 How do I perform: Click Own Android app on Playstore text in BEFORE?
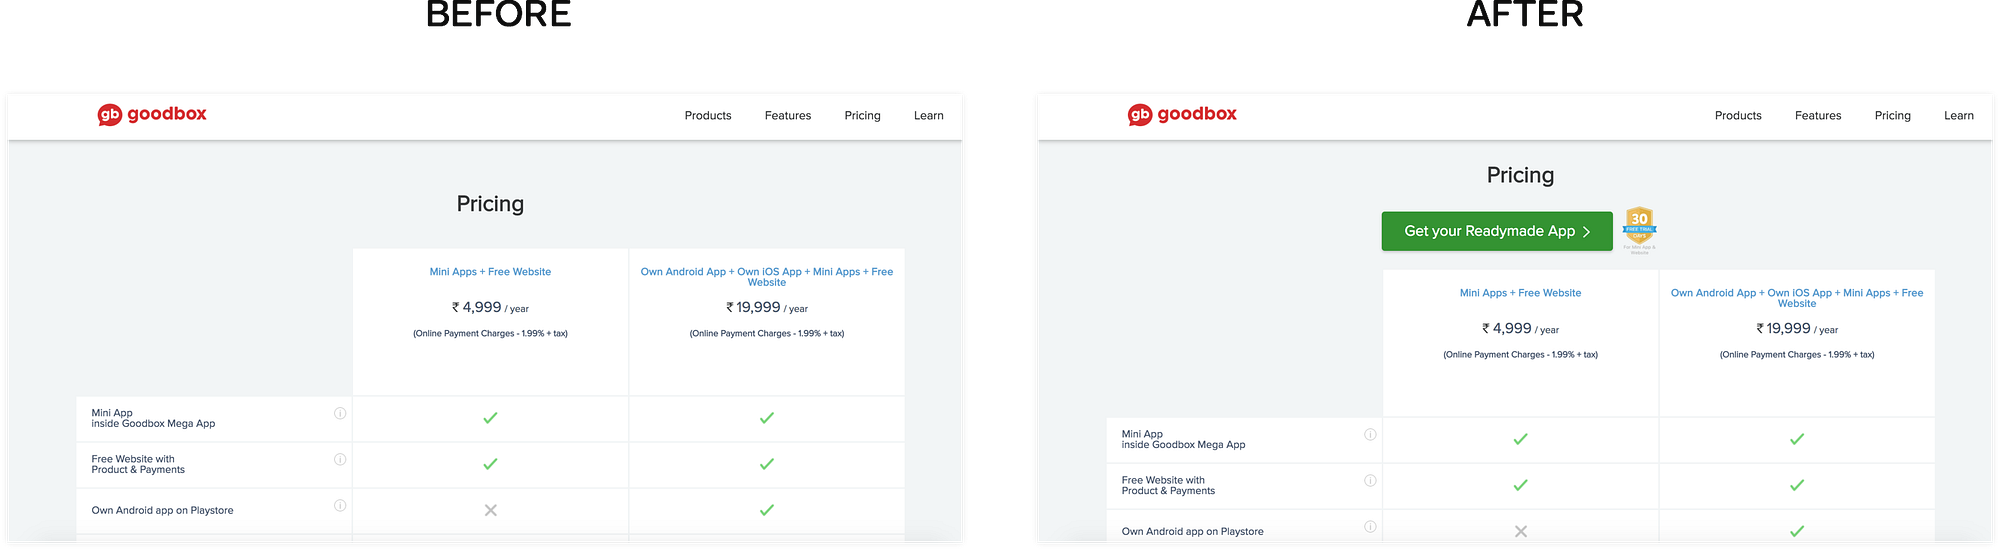pyautogui.click(x=162, y=510)
